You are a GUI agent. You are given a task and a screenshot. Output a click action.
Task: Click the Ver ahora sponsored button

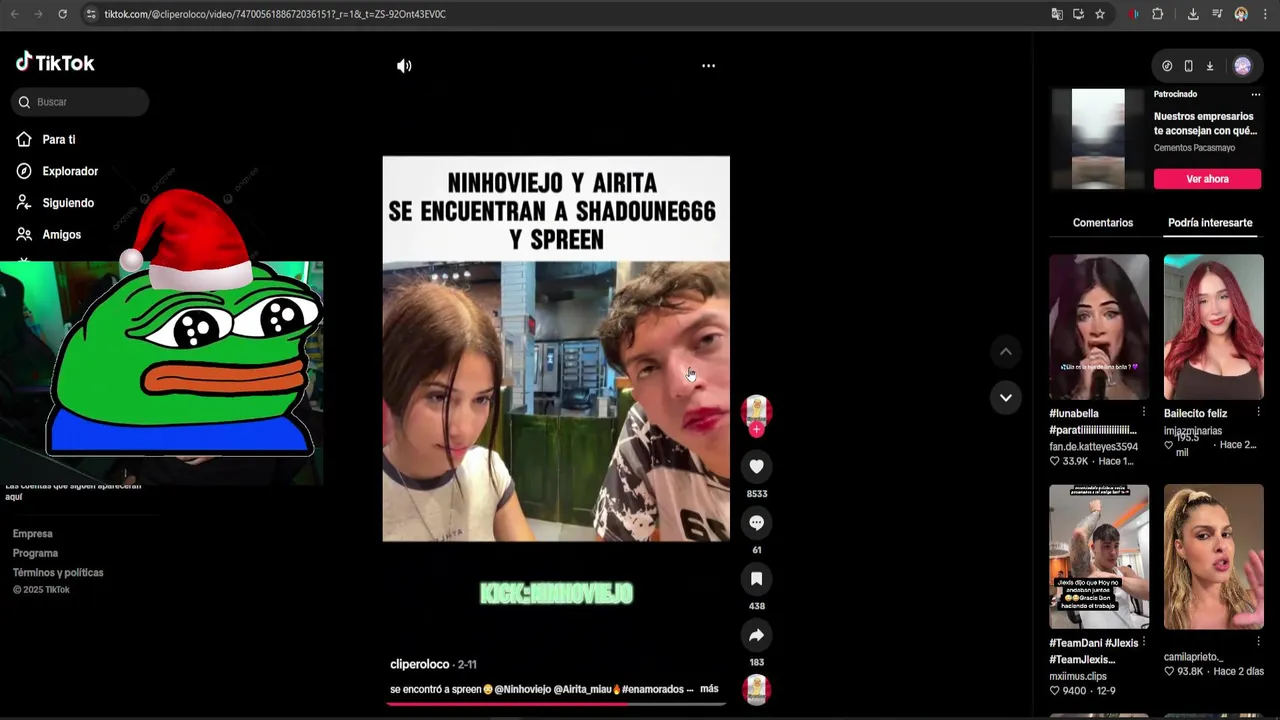[x=1207, y=179]
